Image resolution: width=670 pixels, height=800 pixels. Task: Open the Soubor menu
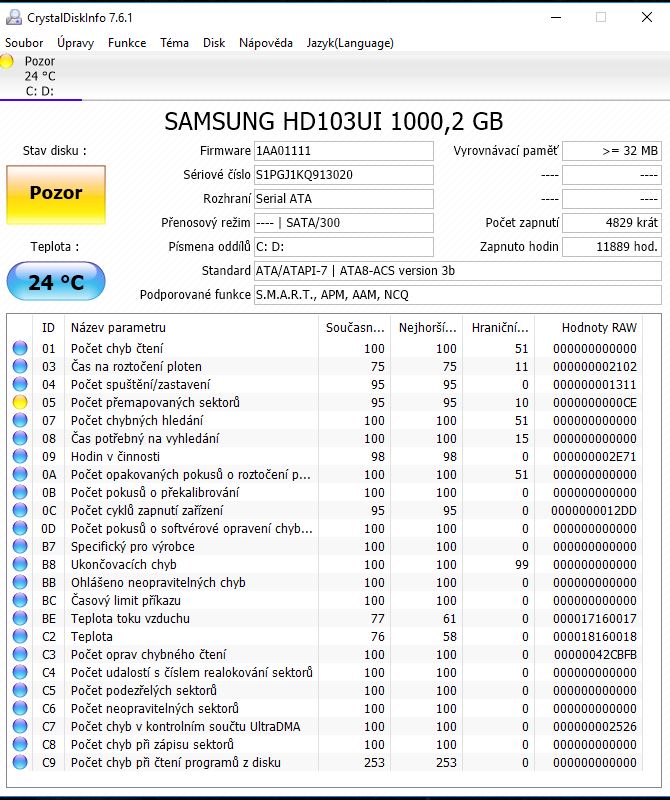point(24,43)
